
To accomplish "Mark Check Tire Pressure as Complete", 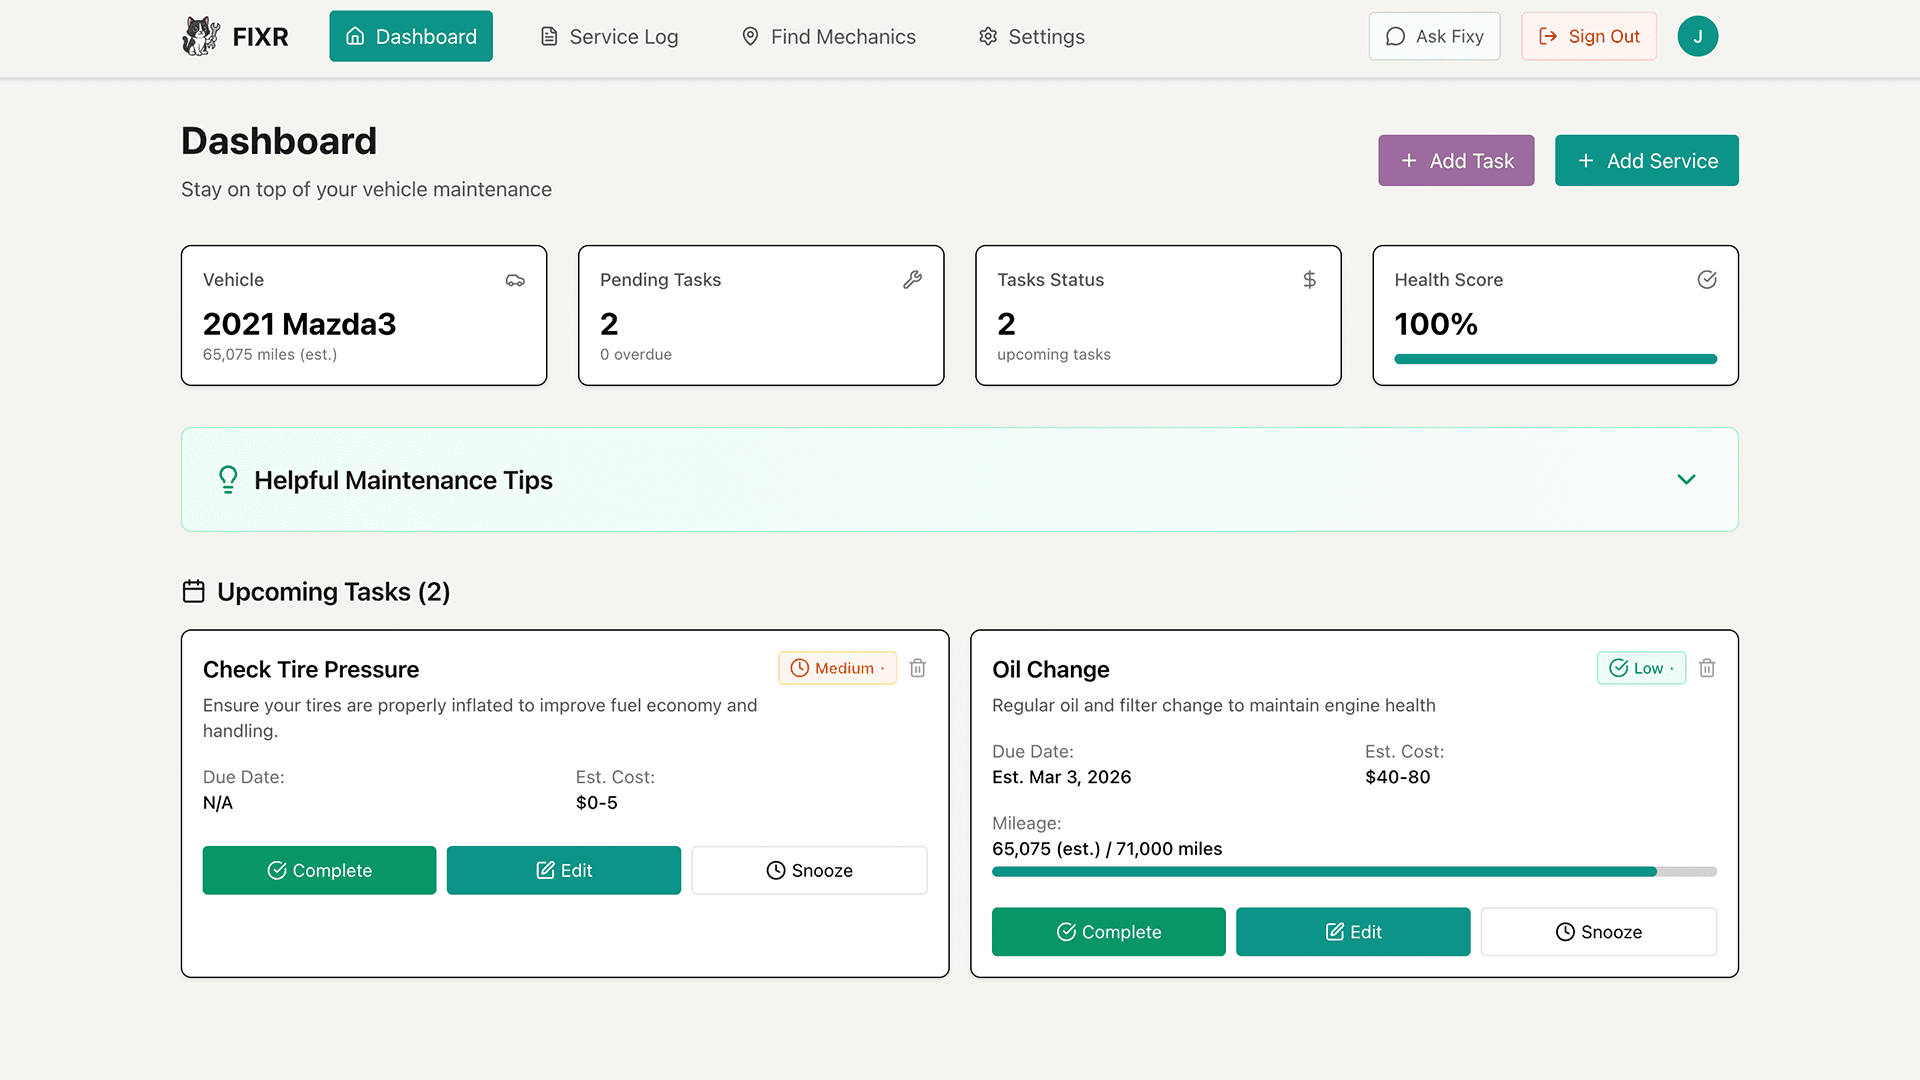I will [x=319, y=870].
